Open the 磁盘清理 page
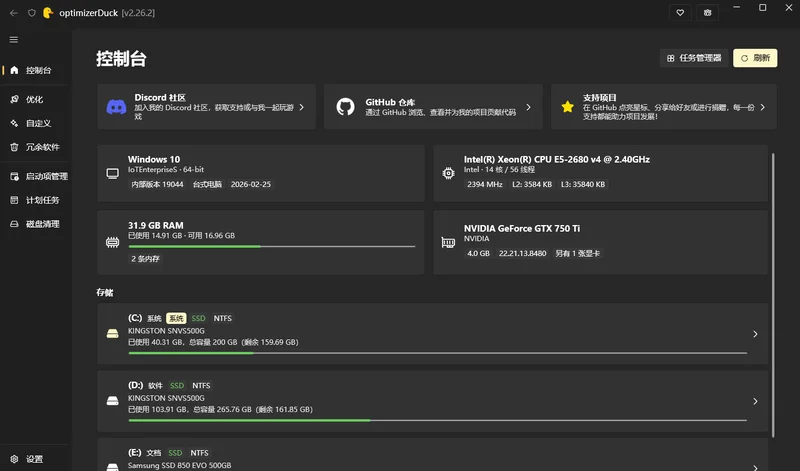This screenshot has width=800, height=471. click(x=36, y=224)
